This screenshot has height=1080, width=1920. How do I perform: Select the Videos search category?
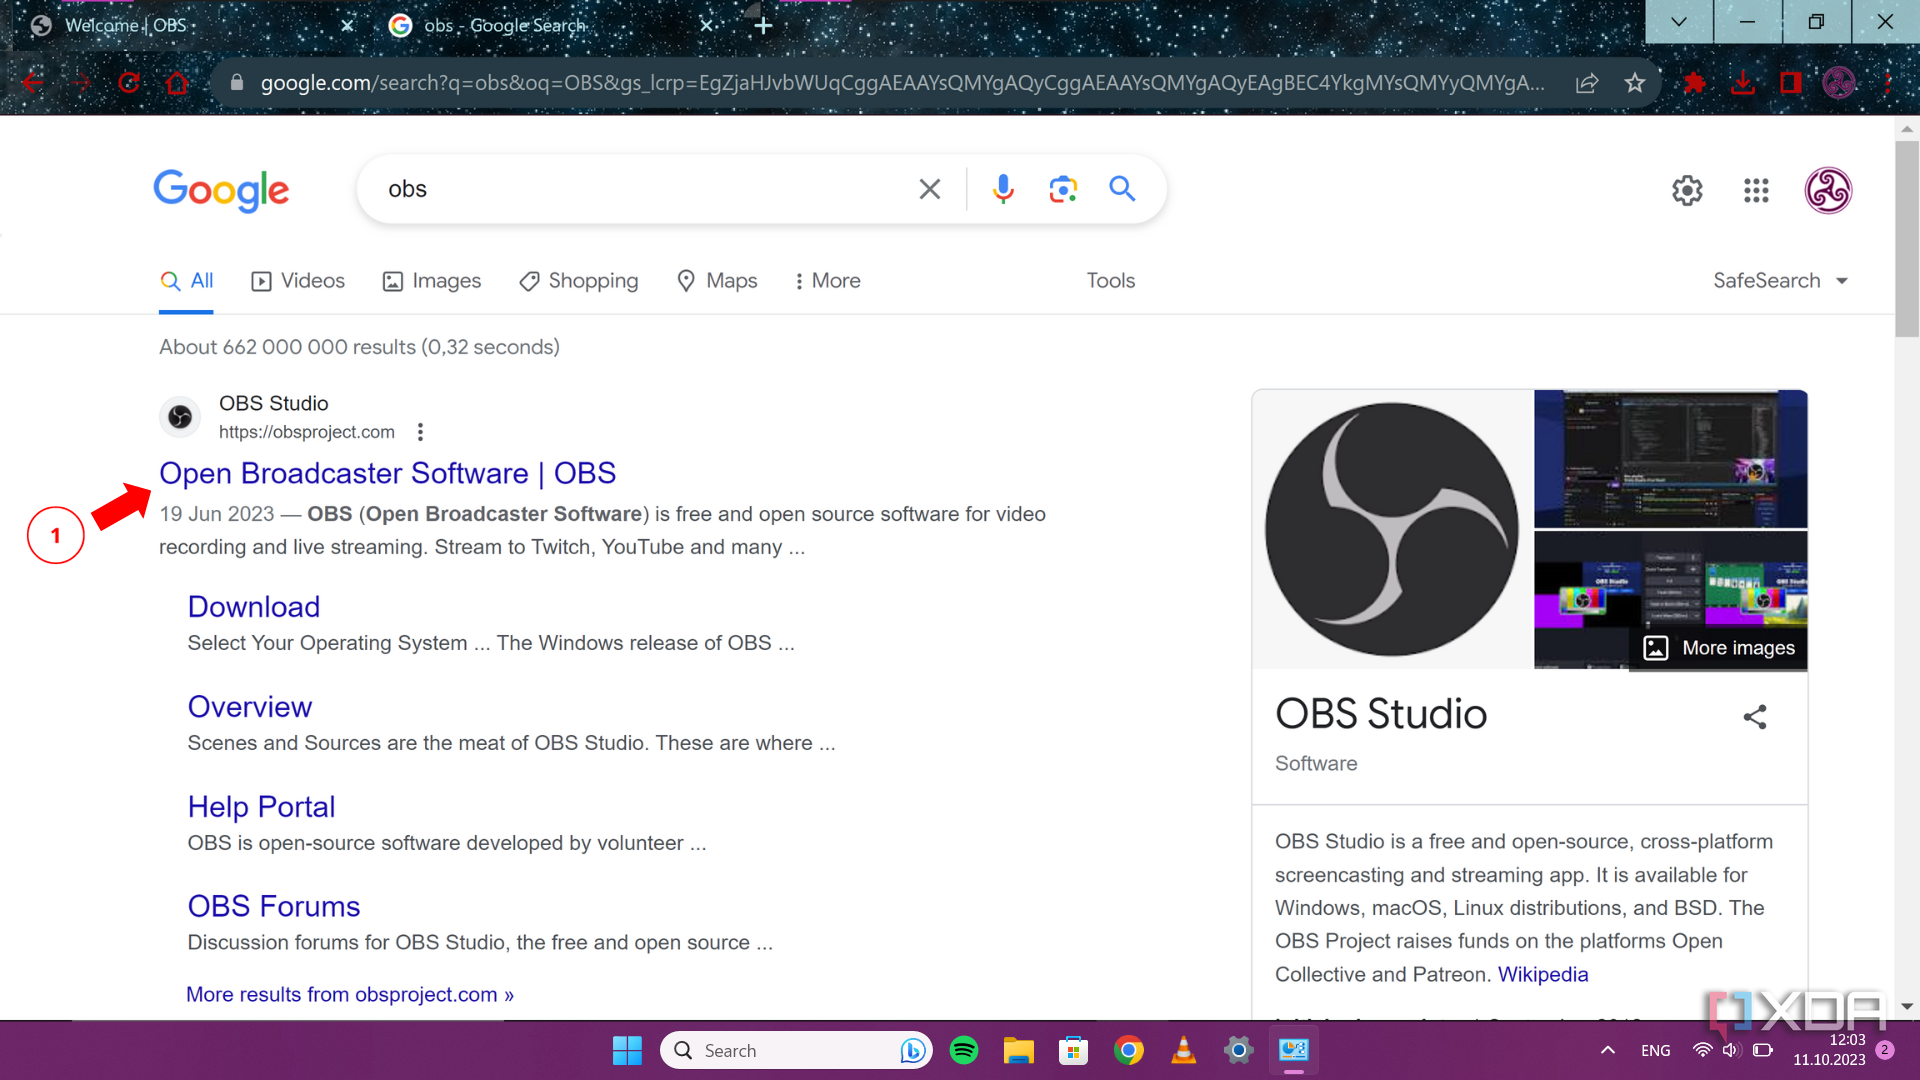[297, 281]
